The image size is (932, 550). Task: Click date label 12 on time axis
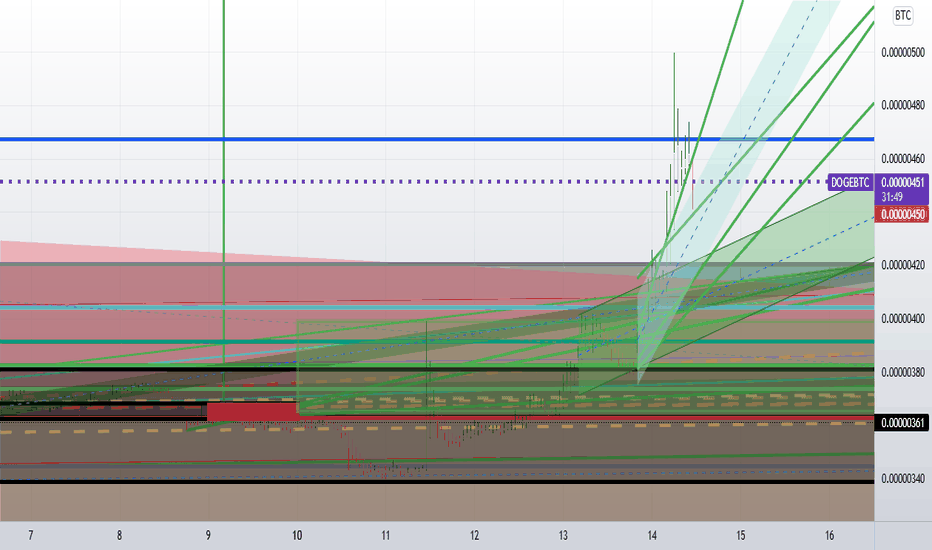click(x=474, y=536)
